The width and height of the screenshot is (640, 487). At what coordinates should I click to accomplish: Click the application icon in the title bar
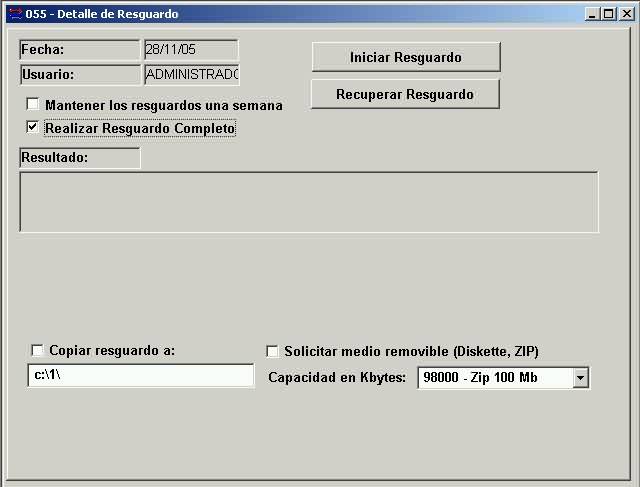14,13
